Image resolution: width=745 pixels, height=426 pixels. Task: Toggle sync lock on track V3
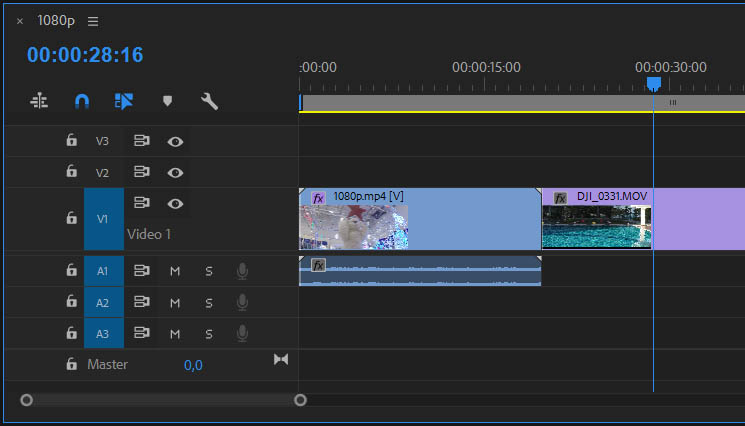[x=142, y=141]
